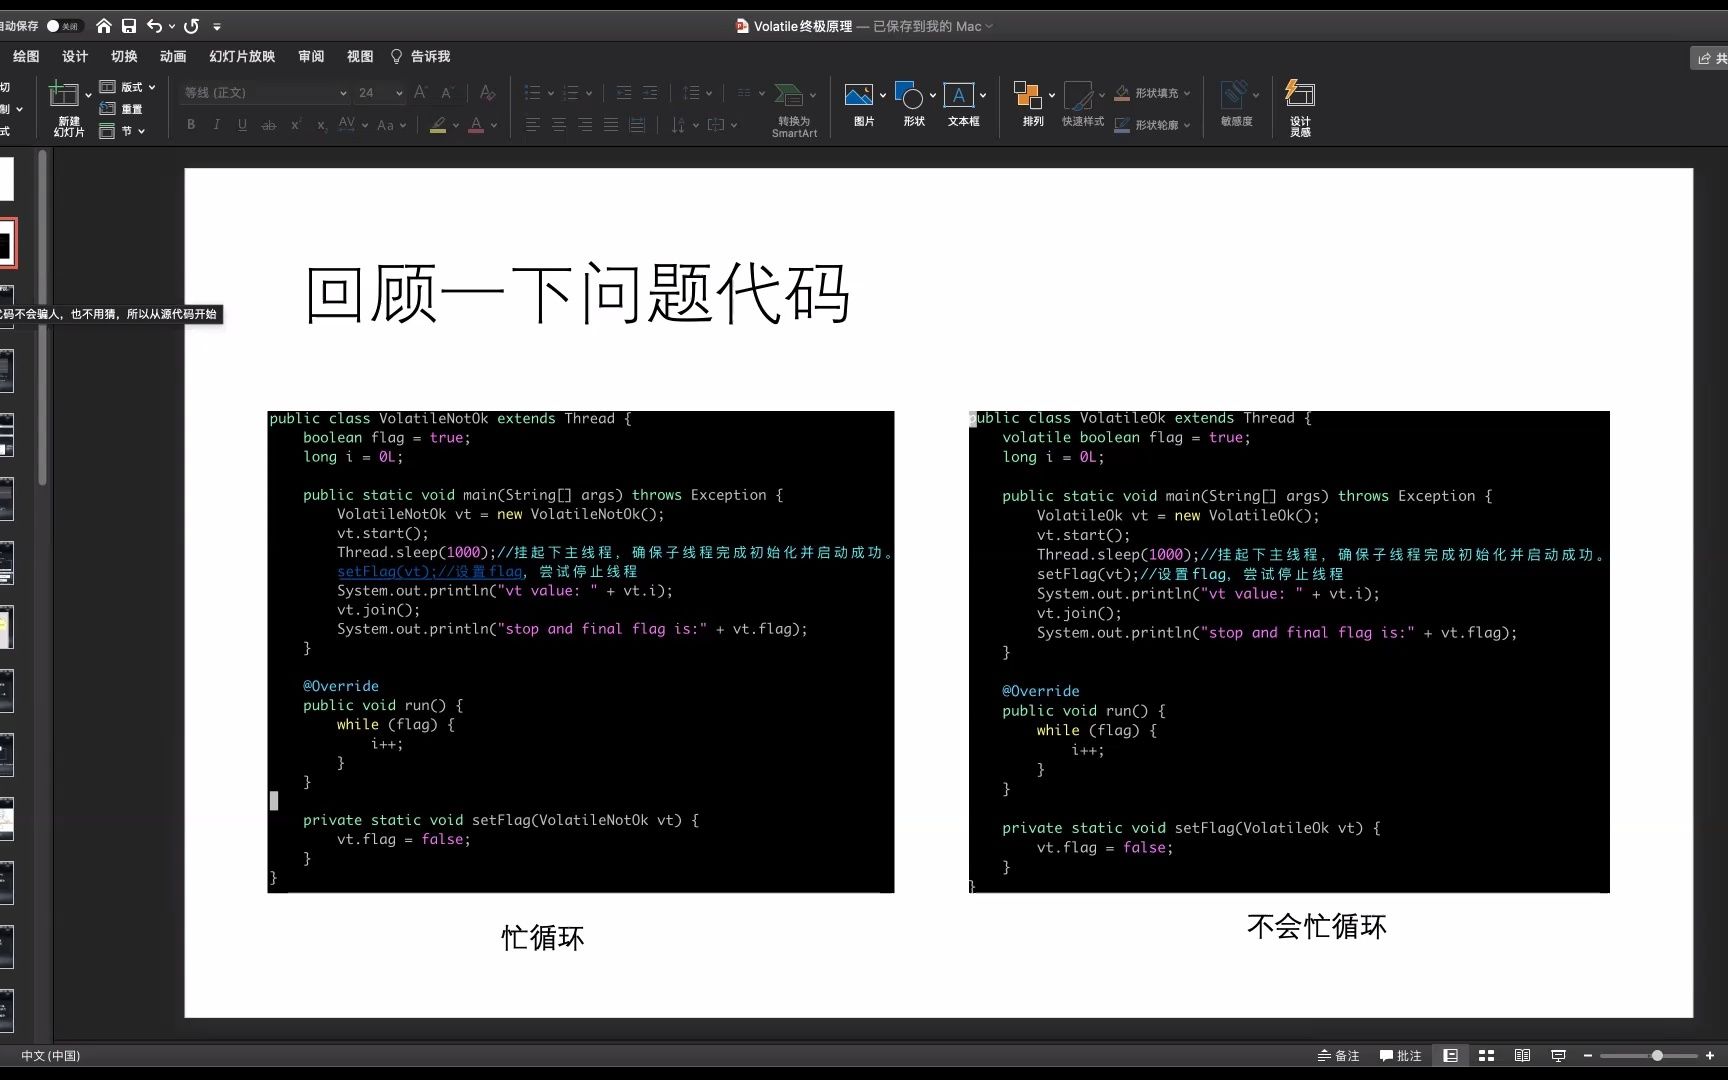
Task: Justify text alignment
Action: click(x=611, y=125)
